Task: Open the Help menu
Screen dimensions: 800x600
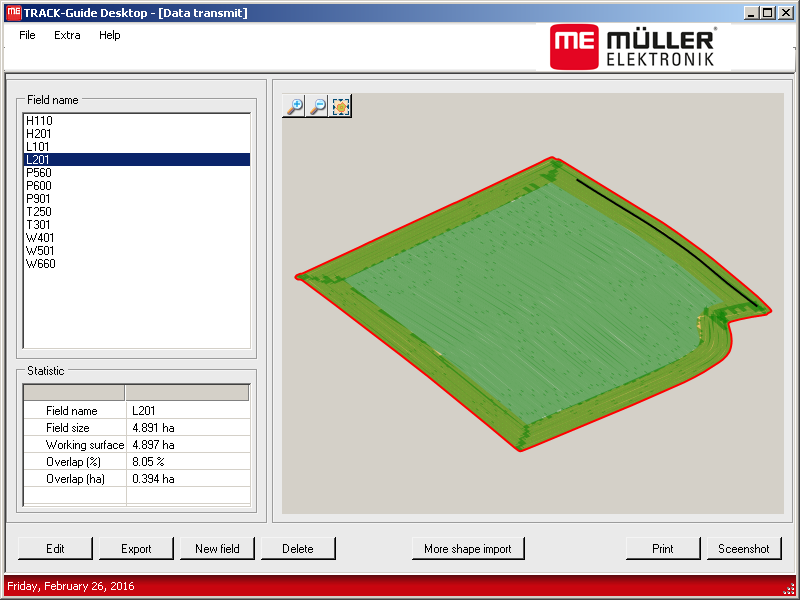Action: 109,35
